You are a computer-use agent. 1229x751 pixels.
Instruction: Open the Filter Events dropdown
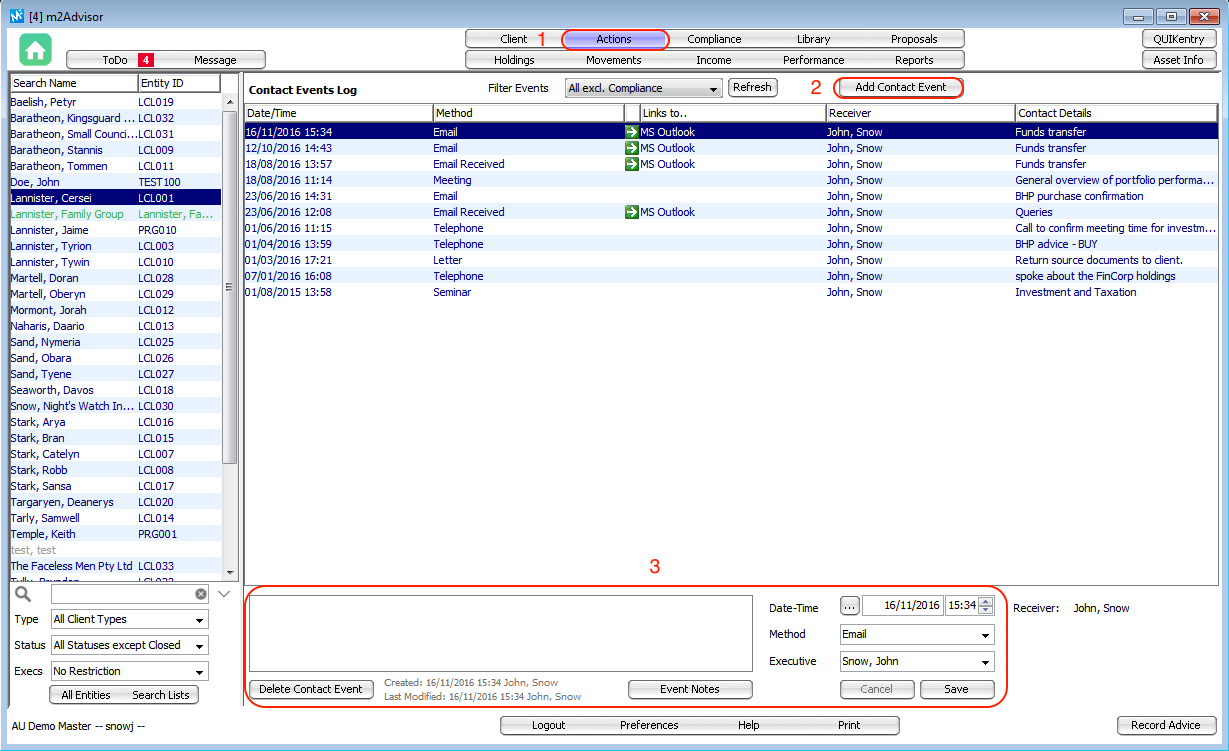point(643,88)
